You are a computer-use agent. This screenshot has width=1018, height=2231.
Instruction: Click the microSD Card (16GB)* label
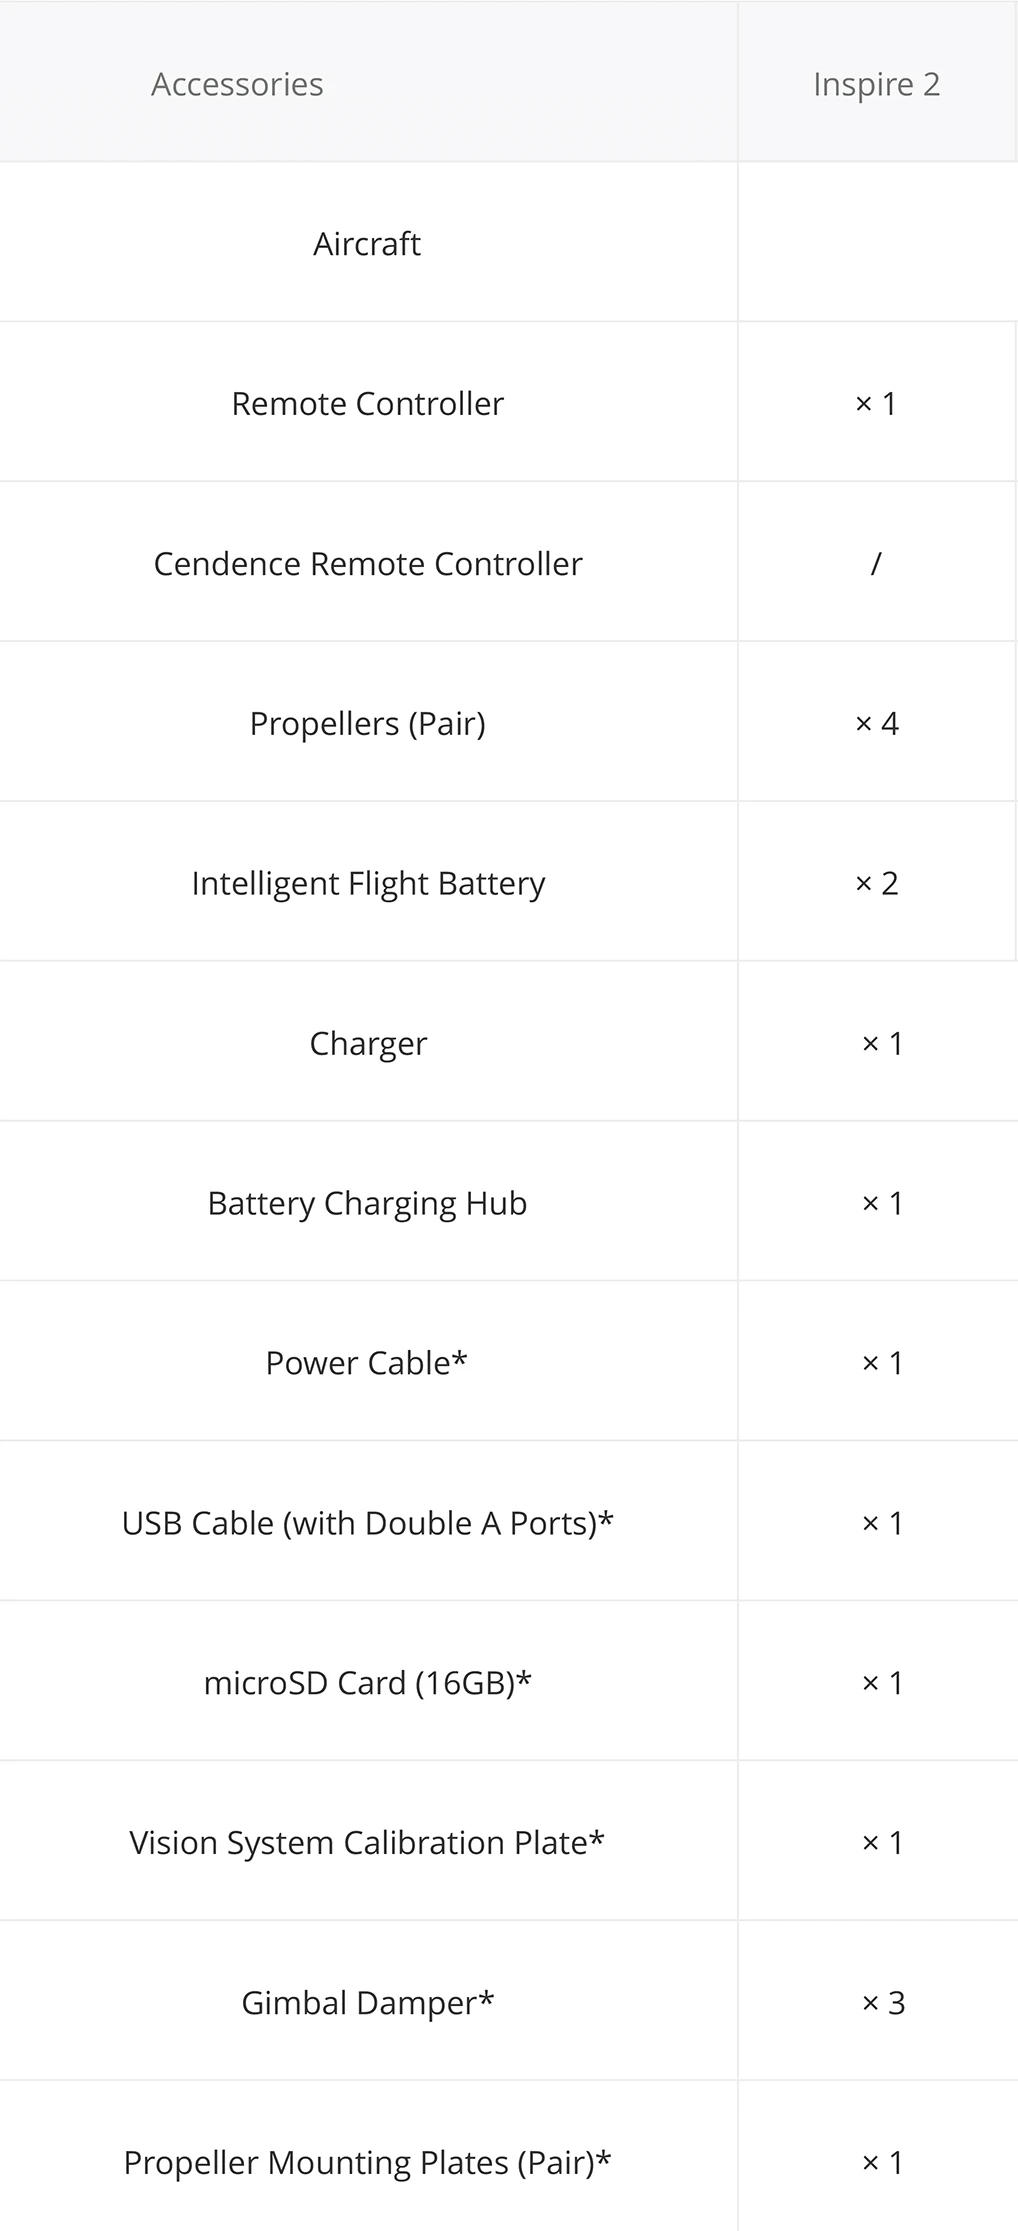click(x=367, y=1684)
